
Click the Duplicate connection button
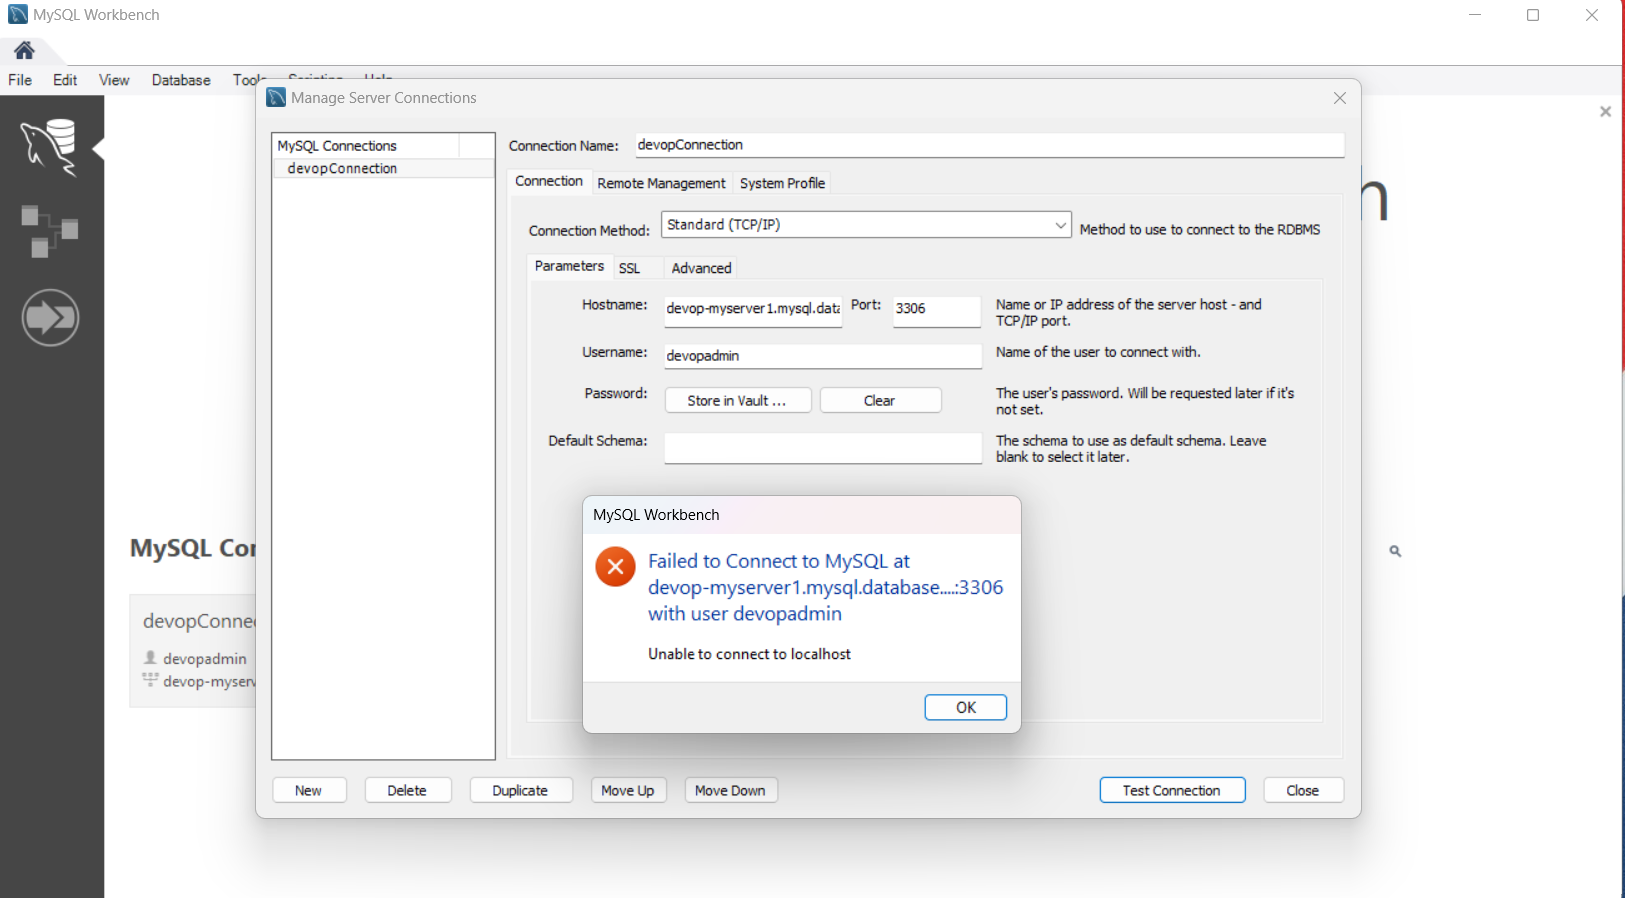[x=520, y=790]
